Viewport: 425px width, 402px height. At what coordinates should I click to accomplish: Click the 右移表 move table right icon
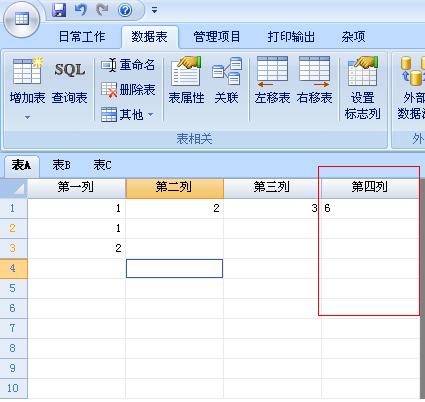pos(314,72)
